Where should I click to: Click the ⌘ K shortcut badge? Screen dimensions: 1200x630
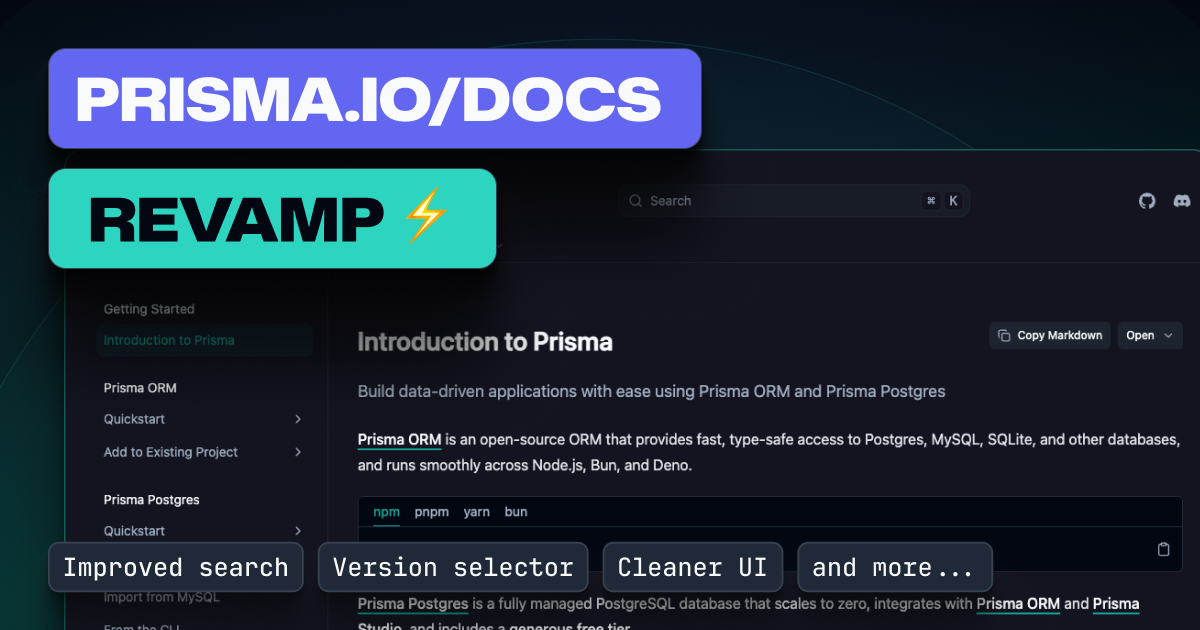pos(940,200)
